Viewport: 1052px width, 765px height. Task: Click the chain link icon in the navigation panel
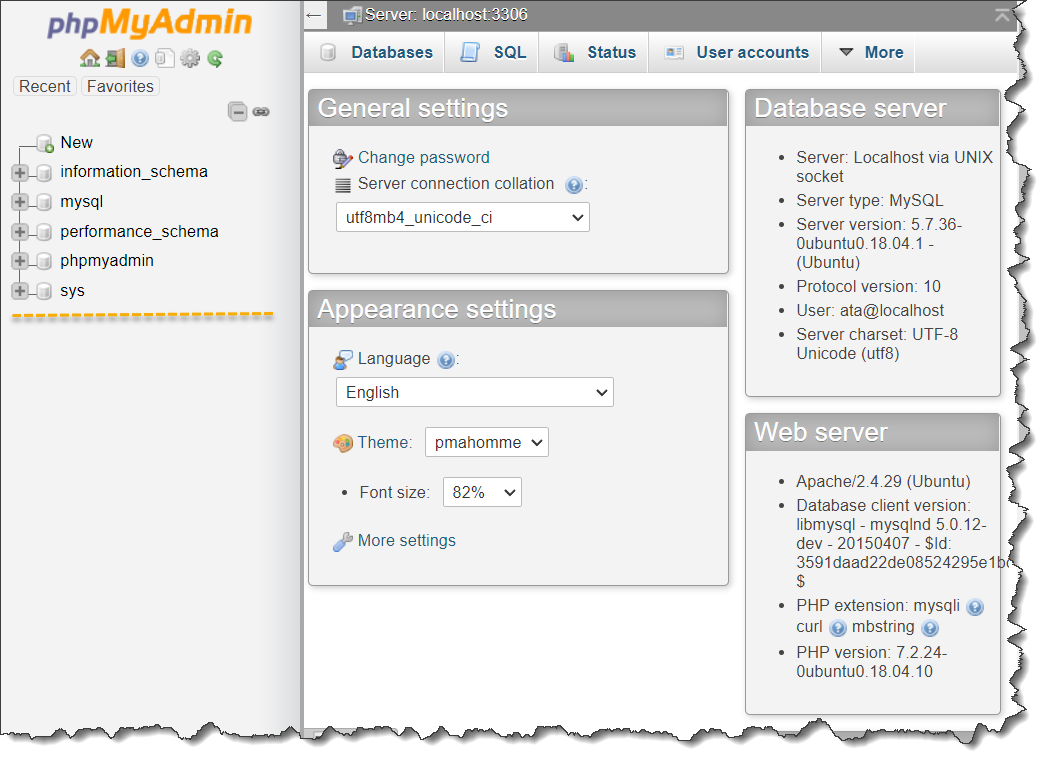261,111
